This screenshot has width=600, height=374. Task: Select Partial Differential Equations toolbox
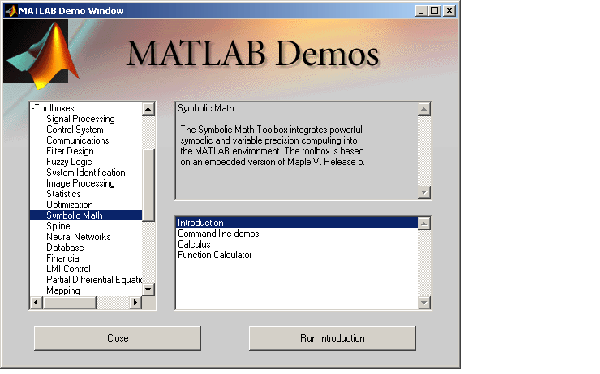[94, 279]
